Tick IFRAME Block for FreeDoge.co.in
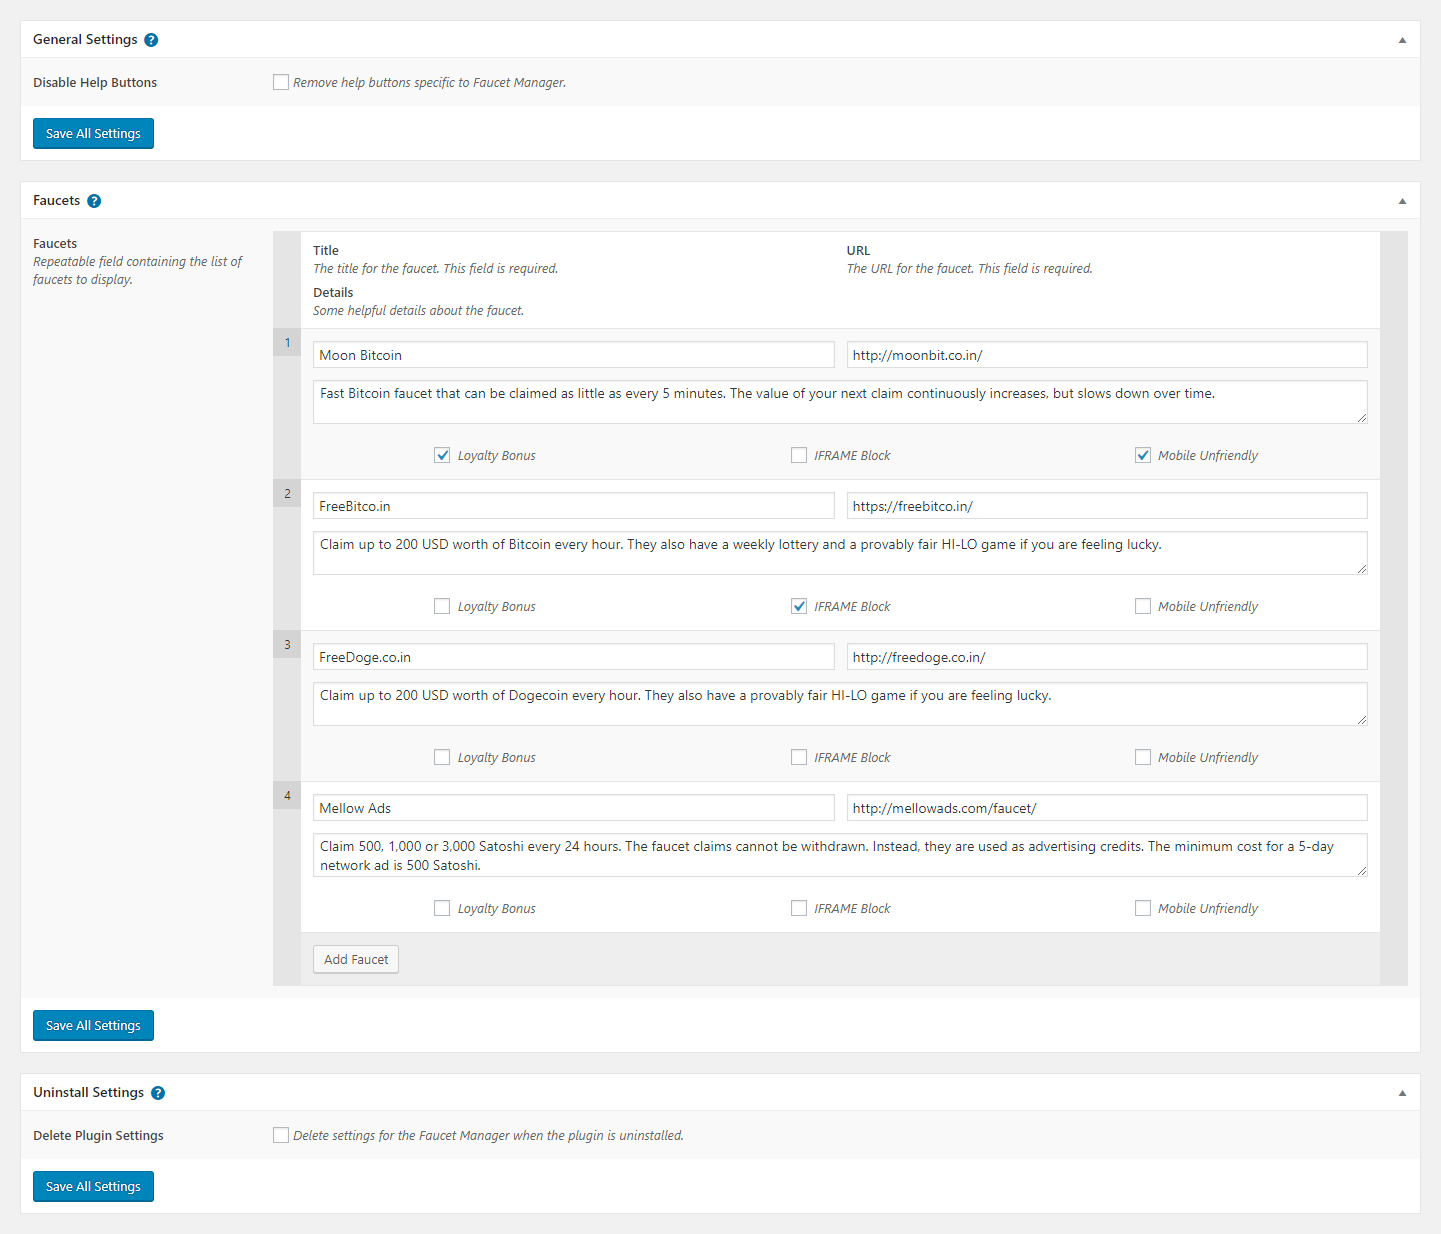The height and width of the screenshot is (1234, 1441). tap(799, 757)
